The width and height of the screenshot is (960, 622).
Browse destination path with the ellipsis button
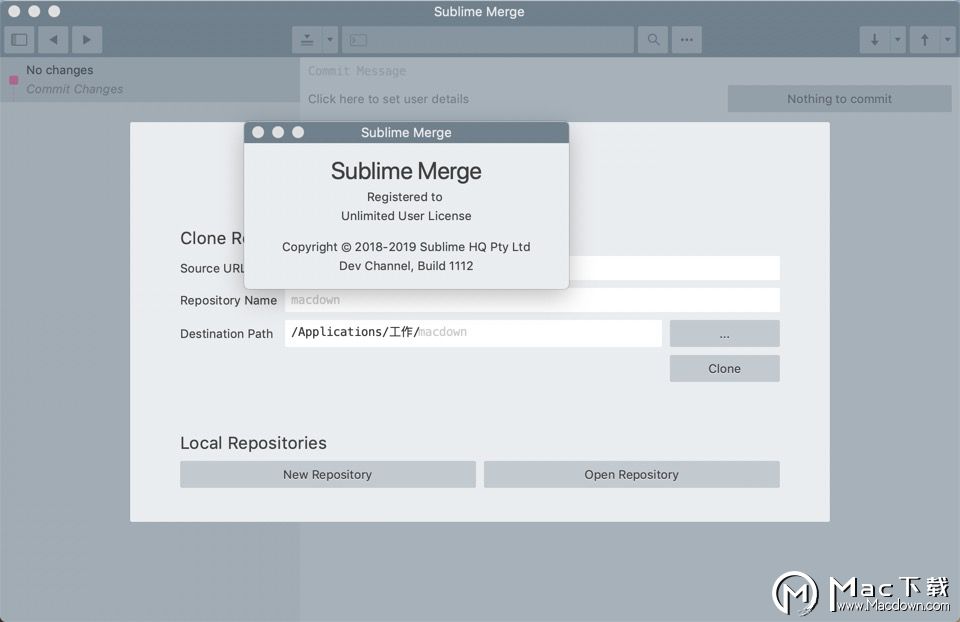pos(724,334)
